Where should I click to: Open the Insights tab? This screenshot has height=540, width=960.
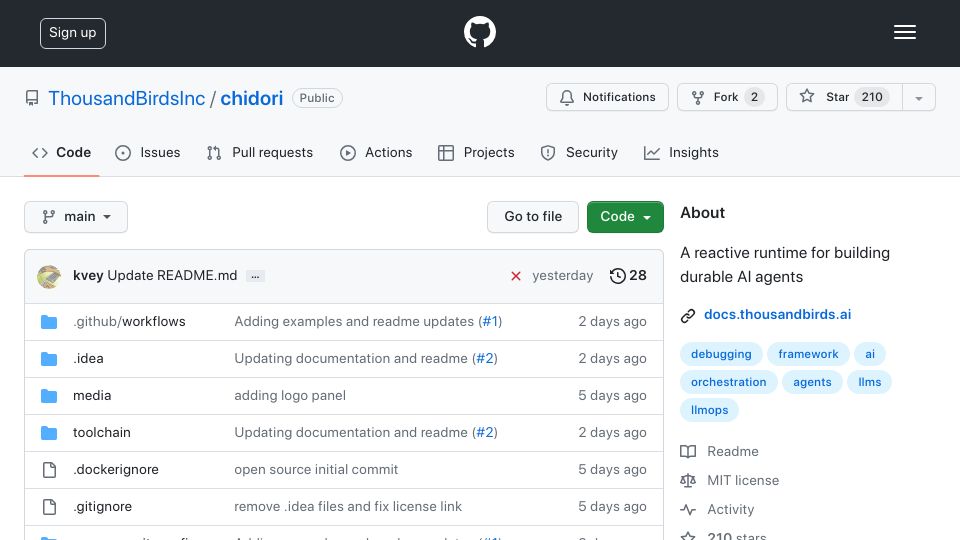(681, 152)
